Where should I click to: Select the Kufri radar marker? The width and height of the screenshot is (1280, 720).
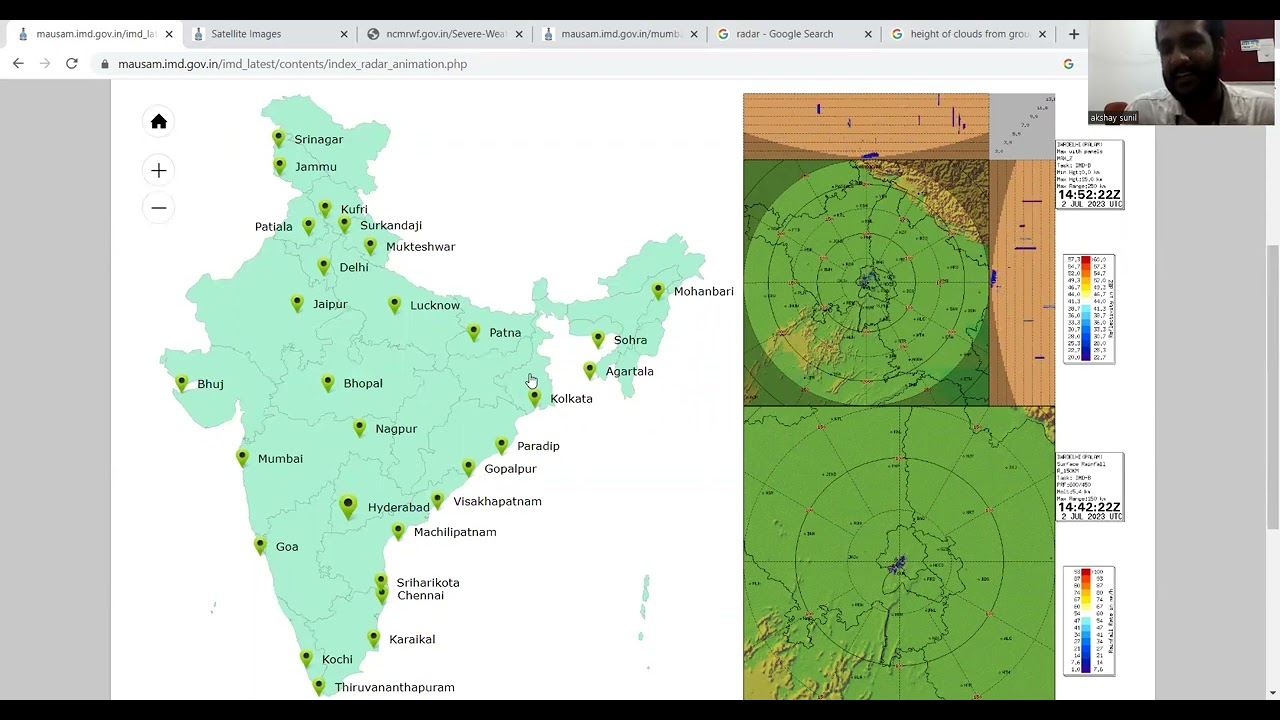point(325,208)
